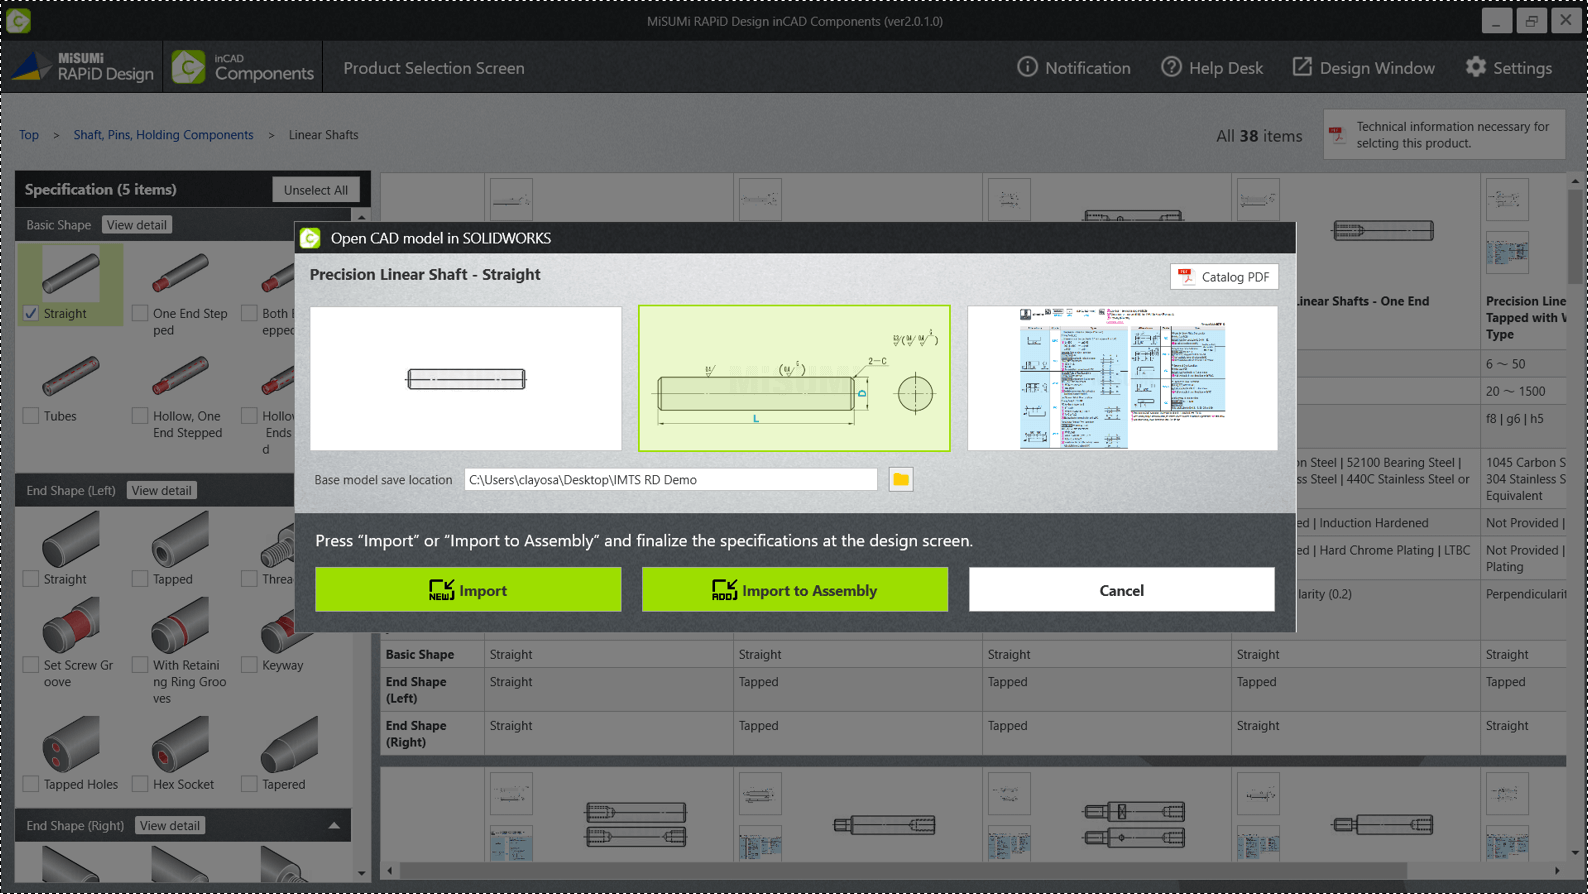Check the Tubes basic shape checkbox
This screenshot has width=1588, height=894.
tap(31, 416)
